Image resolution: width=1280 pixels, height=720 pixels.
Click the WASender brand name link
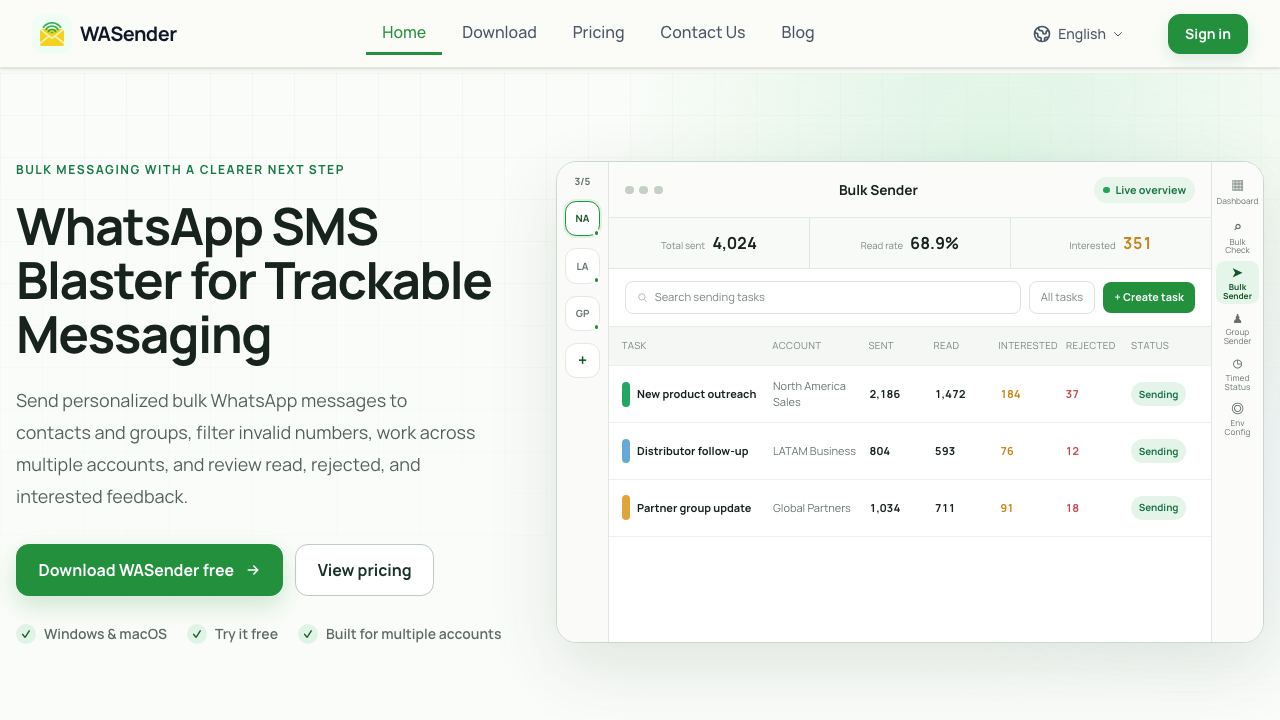point(128,34)
